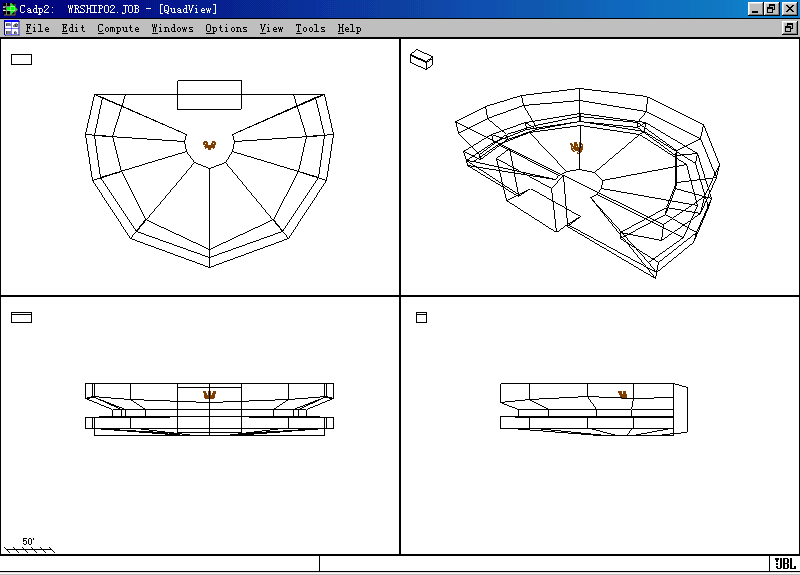Click the plan view indicator icon

(x=21, y=60)
